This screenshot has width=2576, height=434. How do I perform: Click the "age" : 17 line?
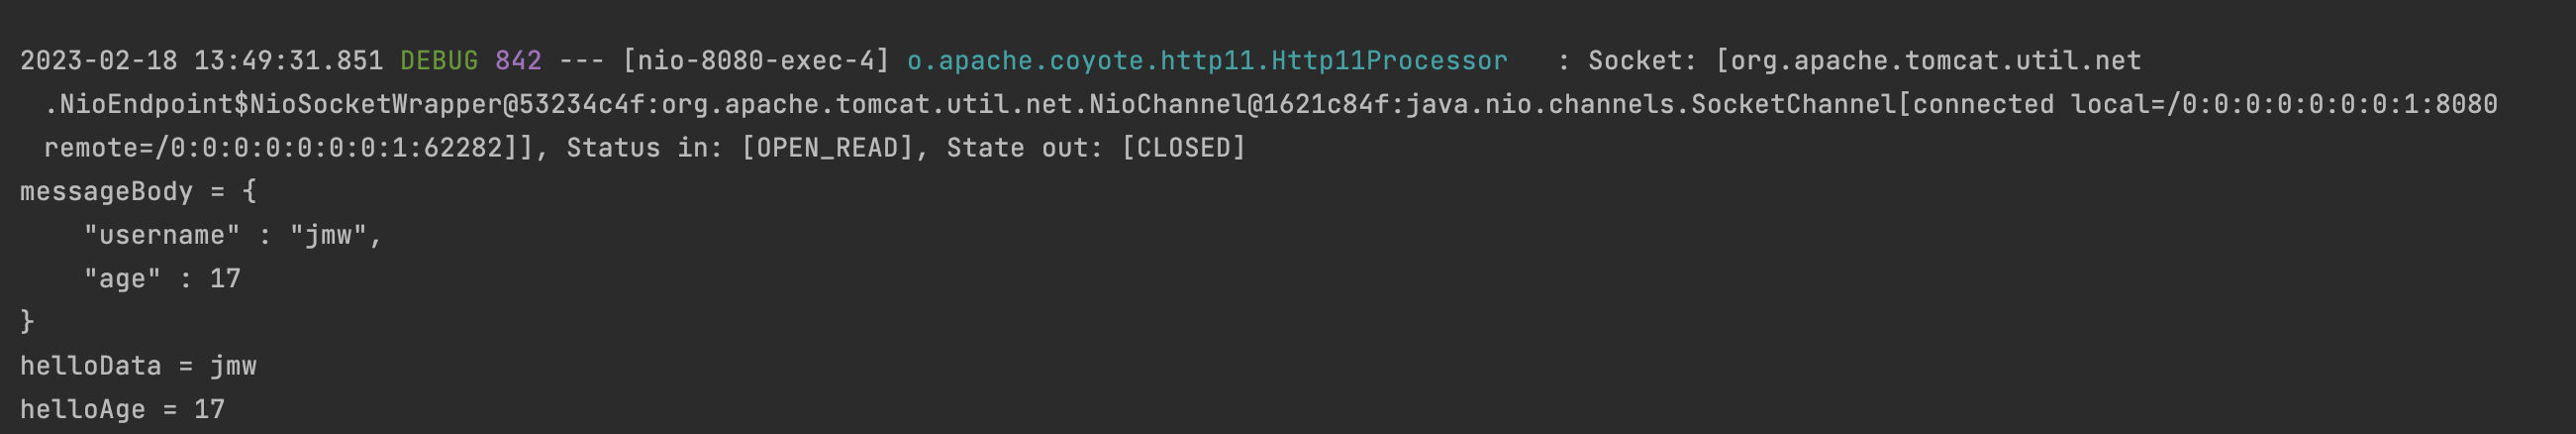point(162,279)
